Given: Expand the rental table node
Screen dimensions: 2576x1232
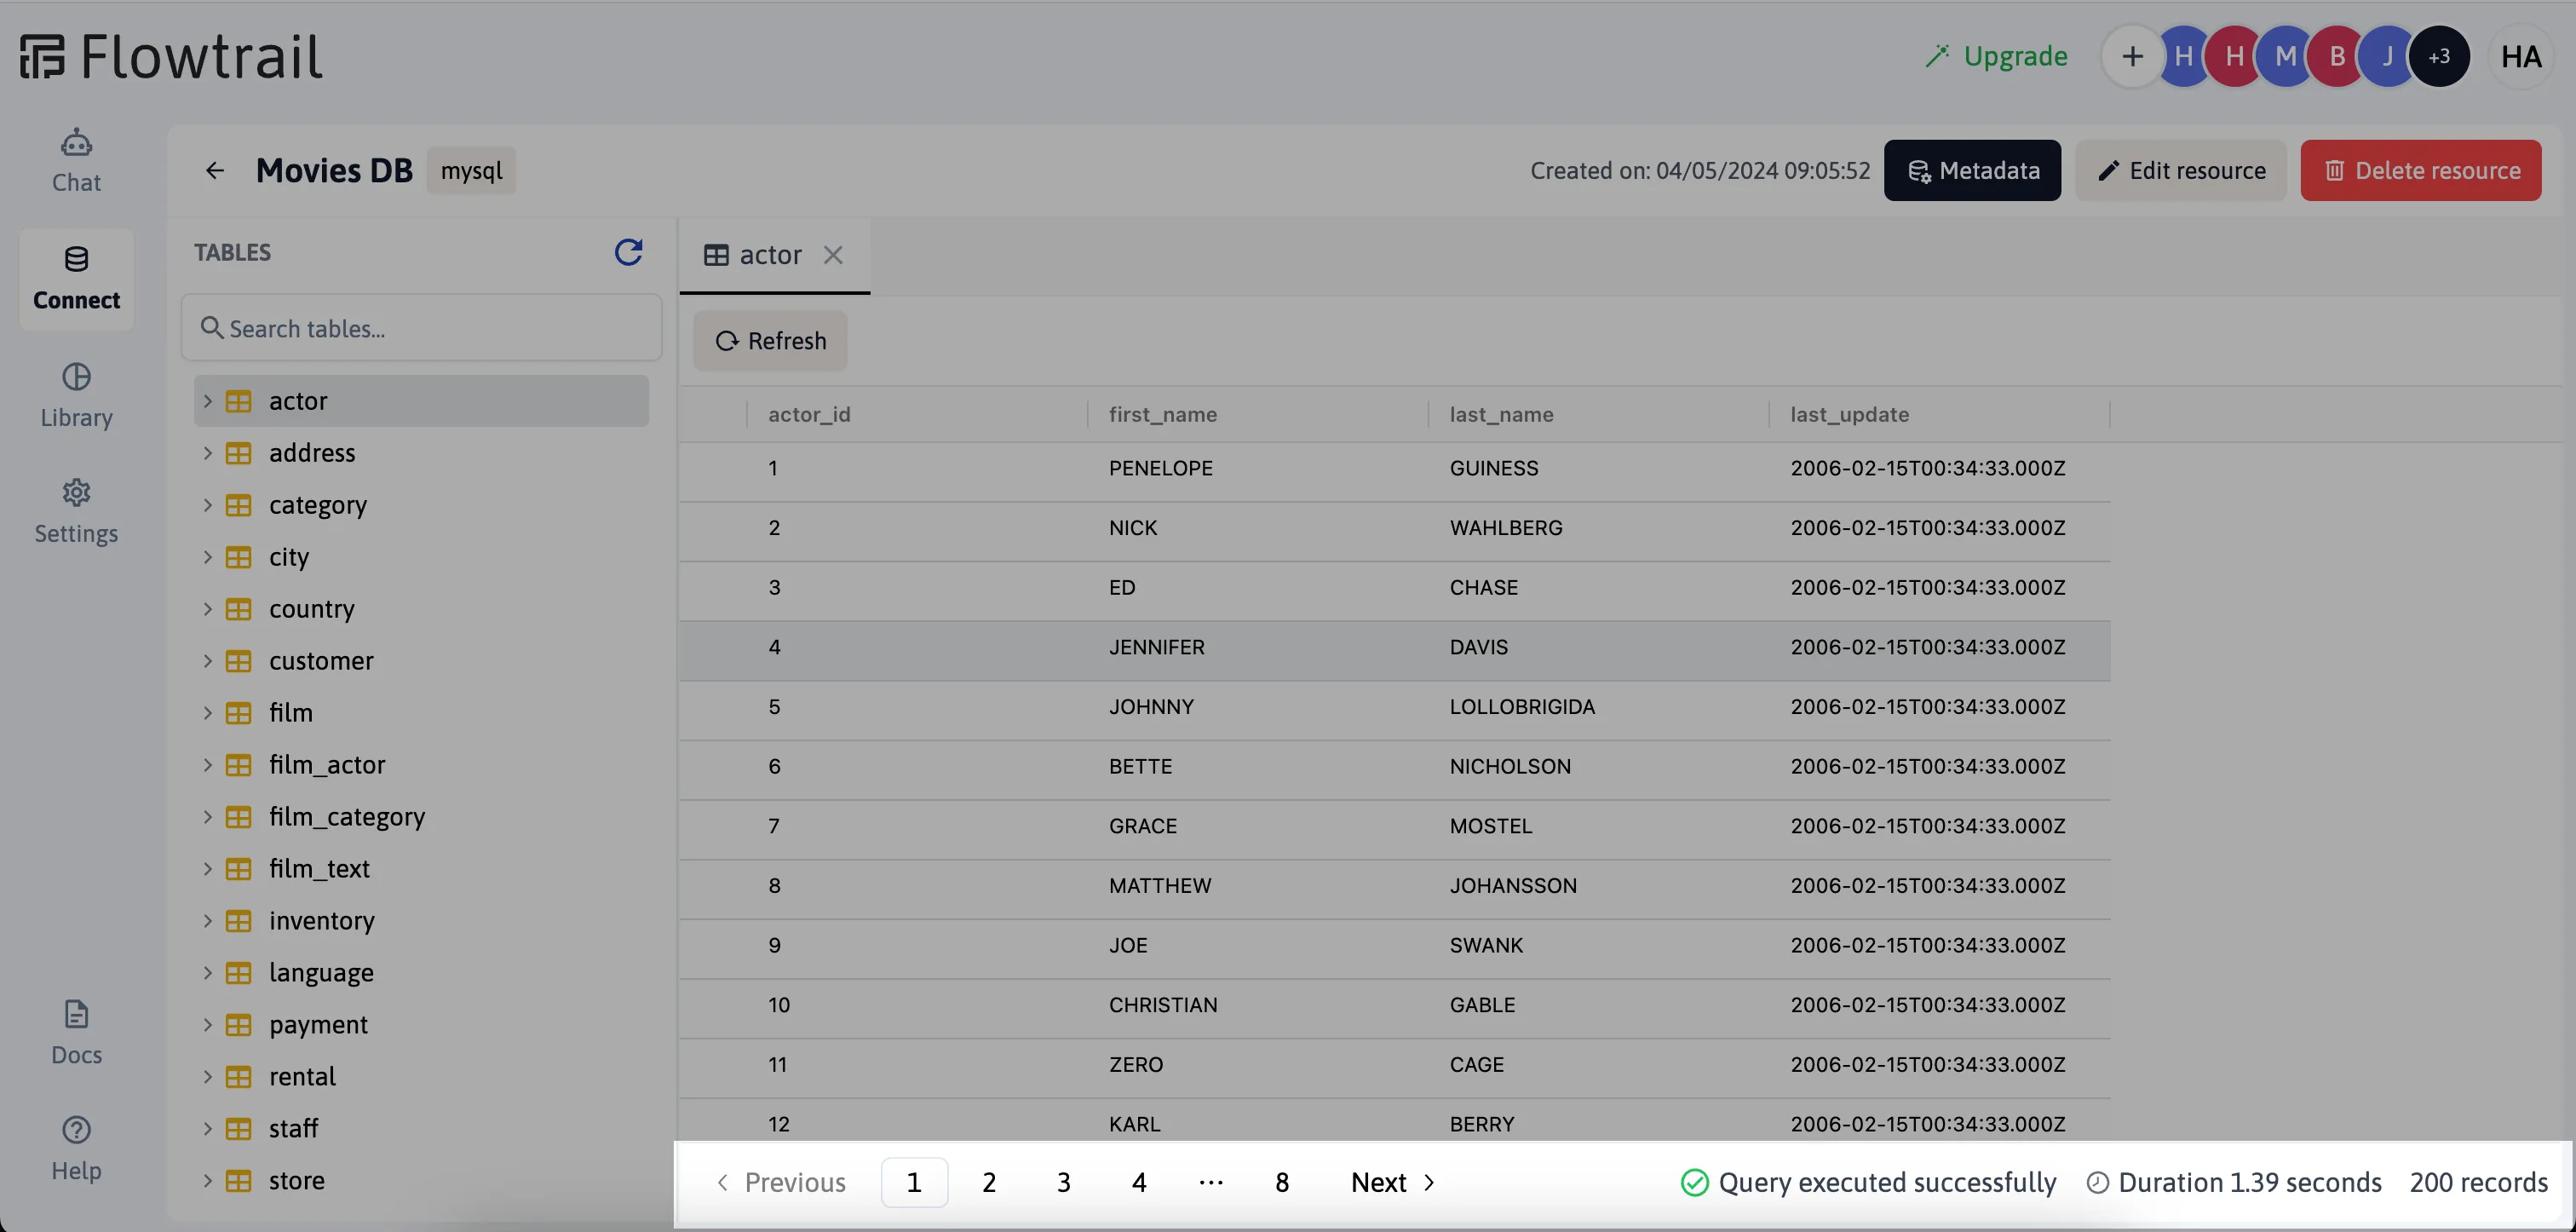Looking at the screenshot, I should click(x=208, y=1077).
